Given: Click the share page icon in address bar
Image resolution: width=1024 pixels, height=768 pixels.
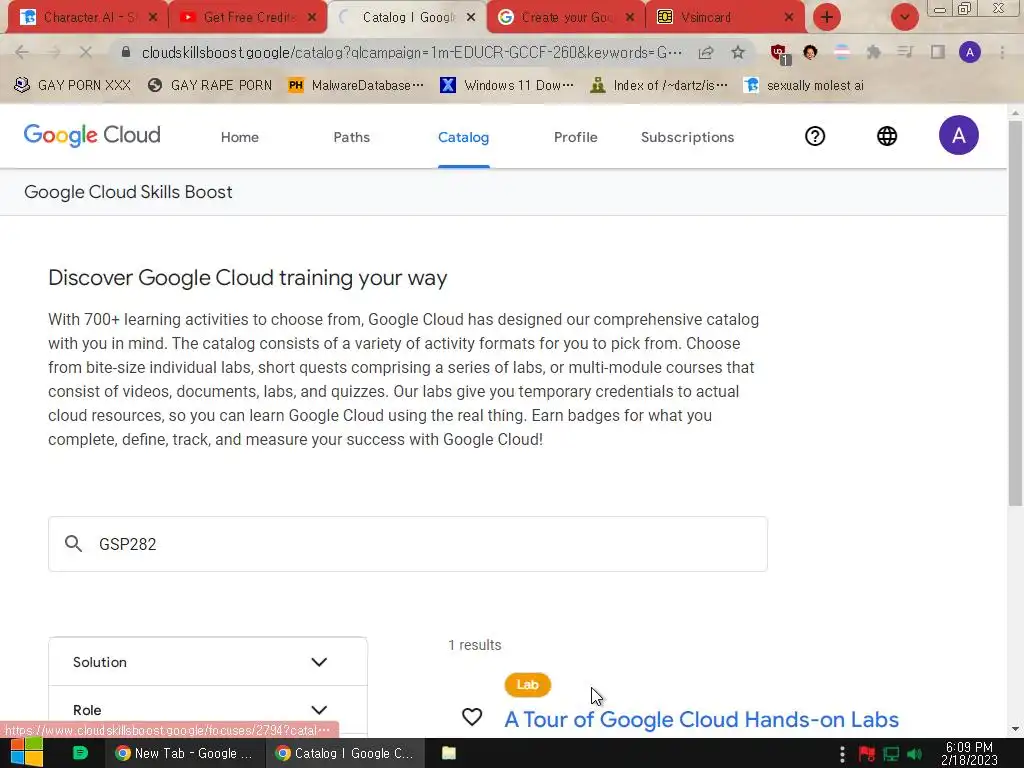Looking at the screenshot, I should [x=706, y=52].
